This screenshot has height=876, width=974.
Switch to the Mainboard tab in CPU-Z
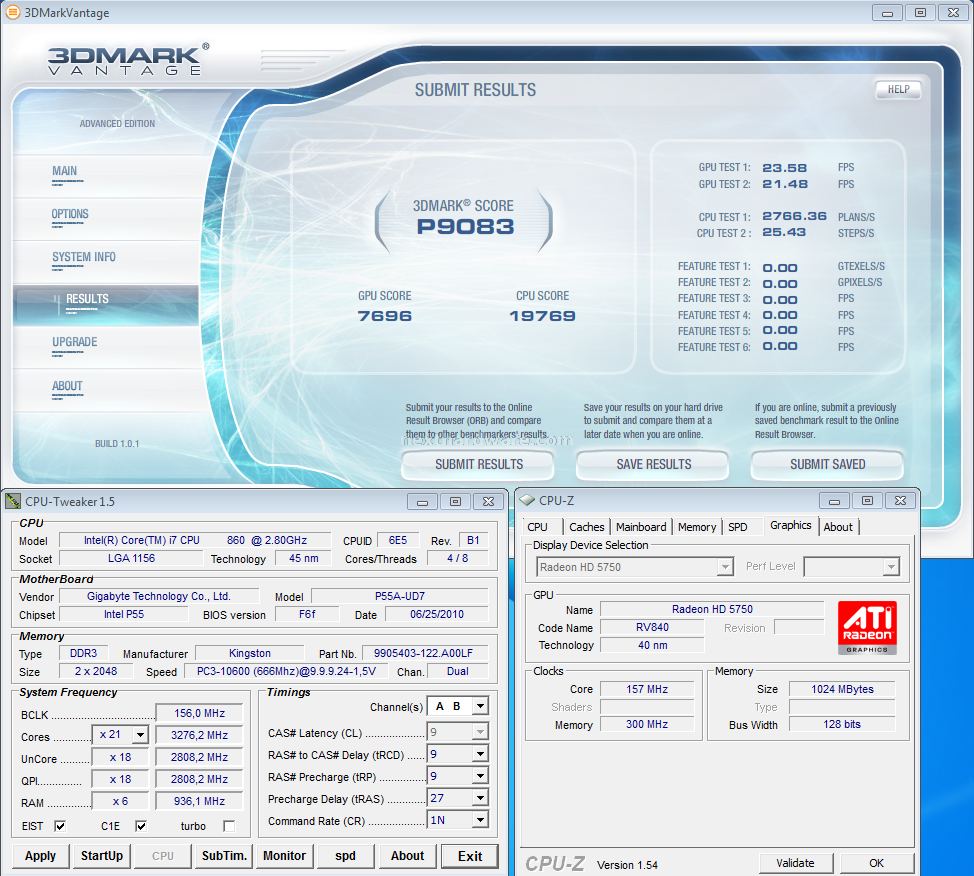click(641, 527)
